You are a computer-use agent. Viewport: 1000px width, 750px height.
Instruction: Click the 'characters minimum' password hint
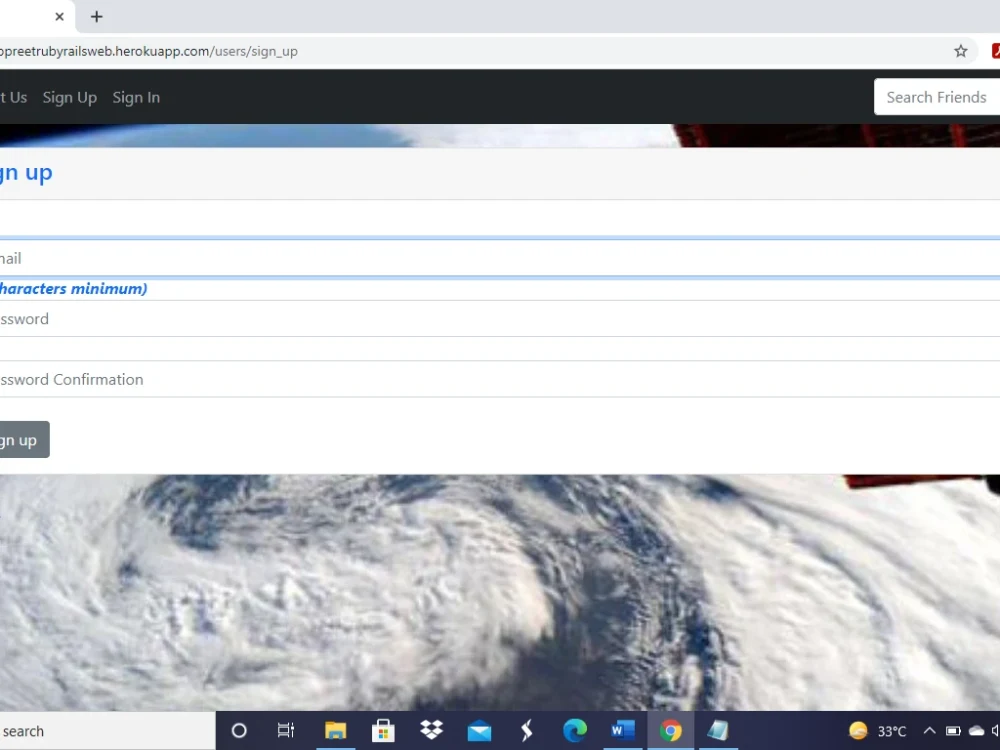coord(73,289)
